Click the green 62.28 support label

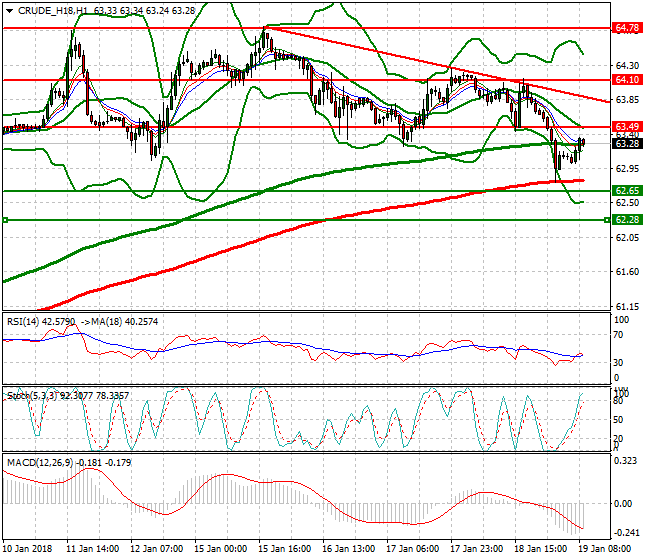tap(627, 219)
